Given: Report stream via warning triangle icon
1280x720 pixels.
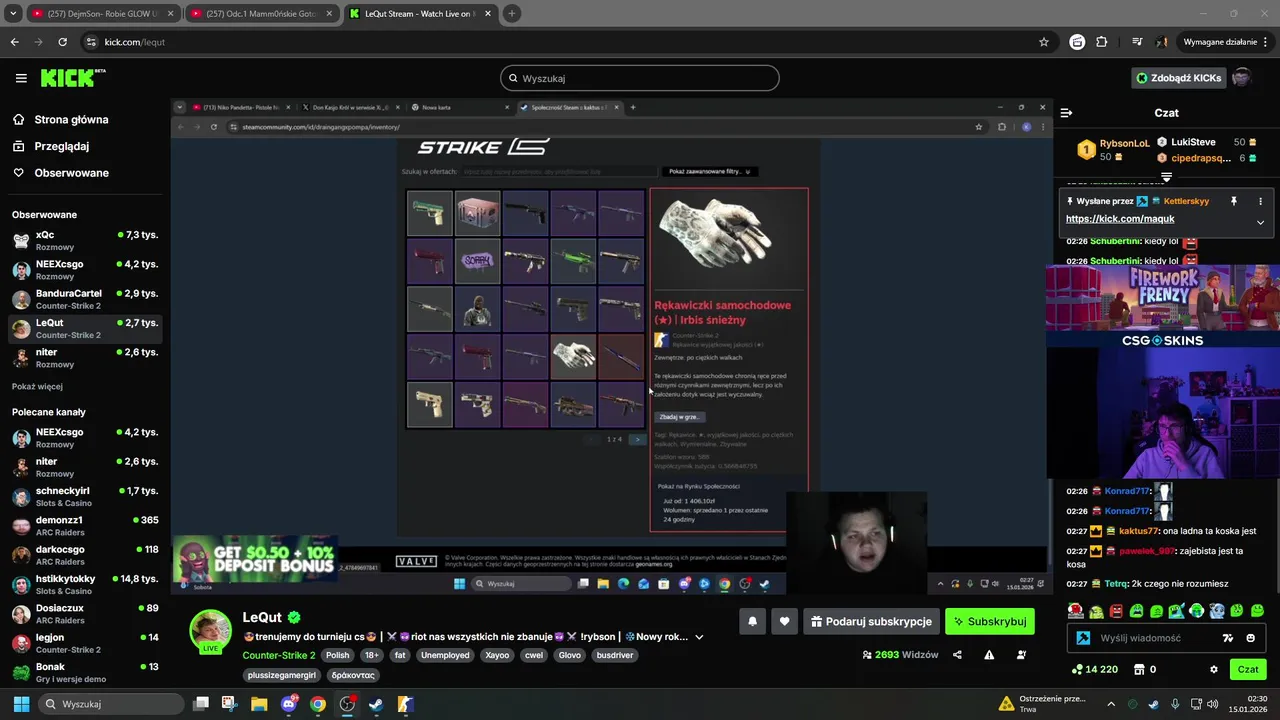Looking at the screenshot, I should (989, 655).
